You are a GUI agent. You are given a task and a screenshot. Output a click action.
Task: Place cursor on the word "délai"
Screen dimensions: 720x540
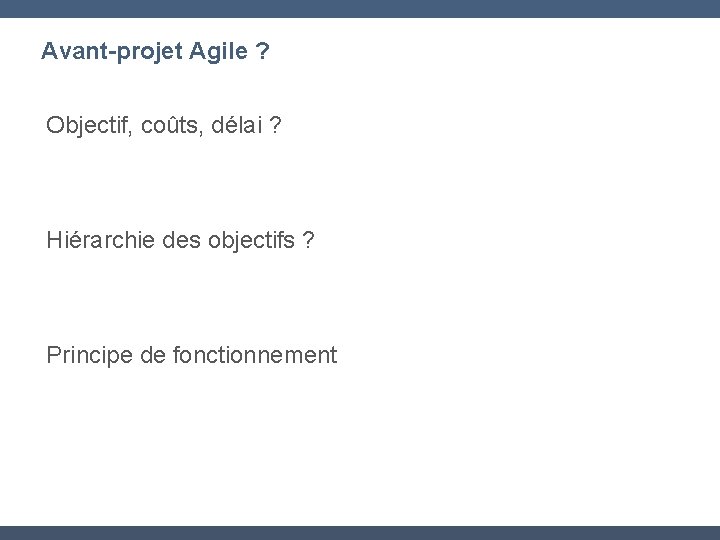pos(236,125)
